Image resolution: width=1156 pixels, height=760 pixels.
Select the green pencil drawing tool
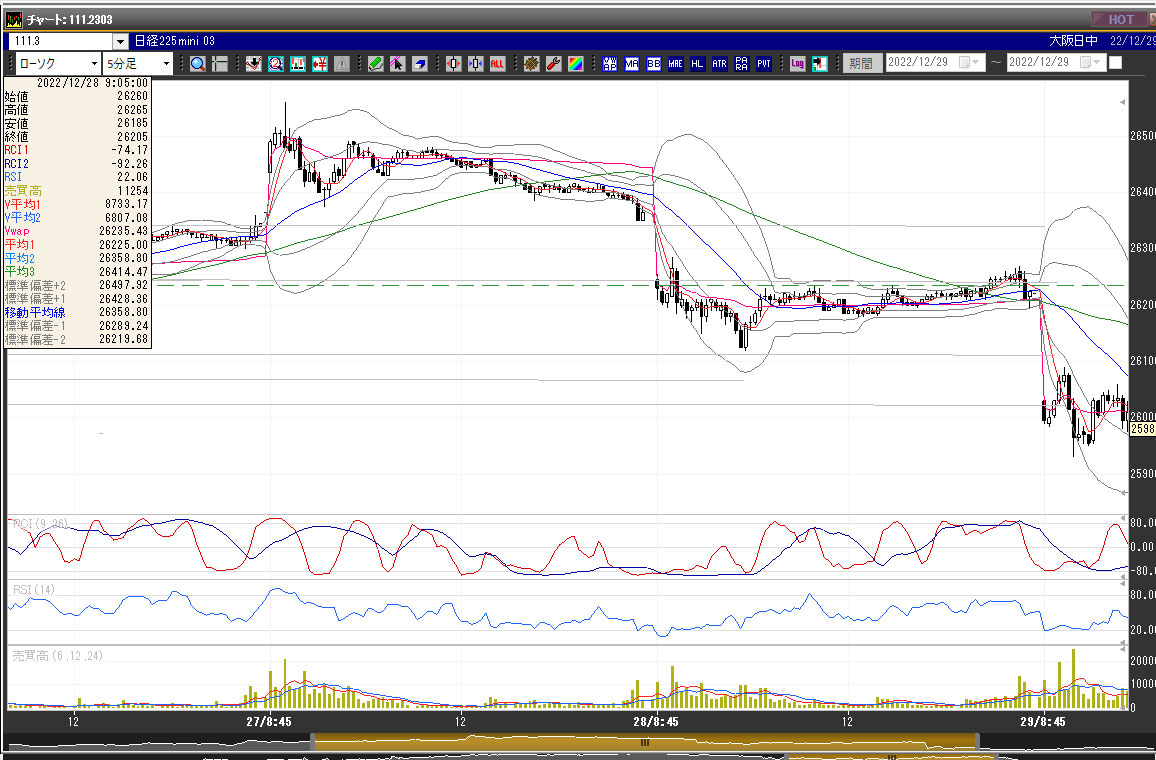coord(376,64)
